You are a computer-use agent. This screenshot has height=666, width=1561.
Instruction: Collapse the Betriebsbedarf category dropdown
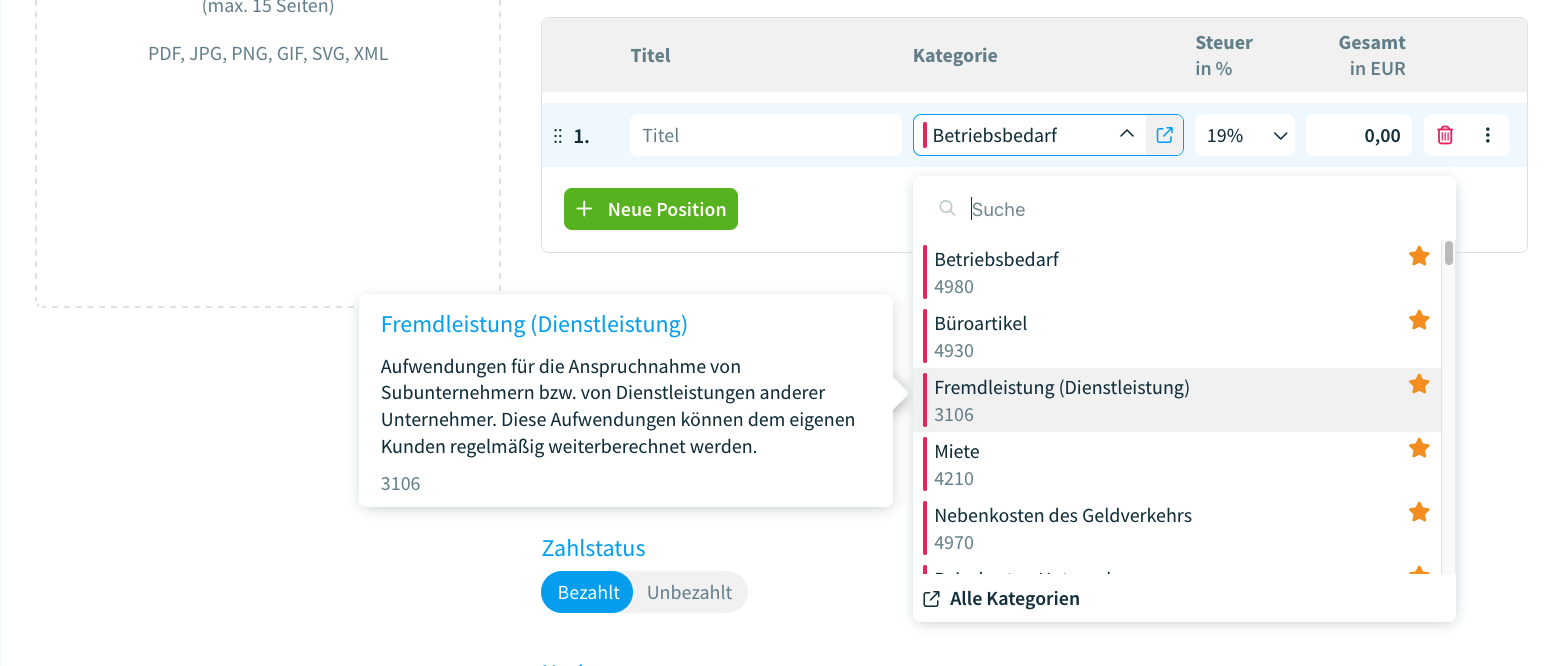pos(1126,134)
